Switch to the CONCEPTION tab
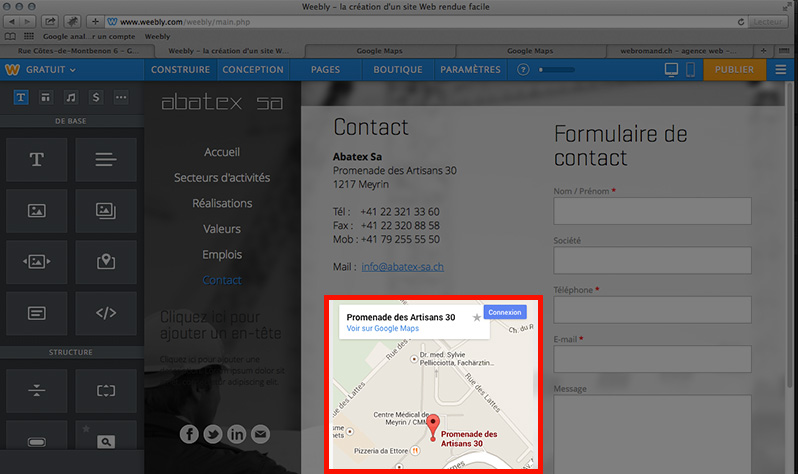This screenshot has height=474, width=798. pyautogui.click(x=253, y=70)
